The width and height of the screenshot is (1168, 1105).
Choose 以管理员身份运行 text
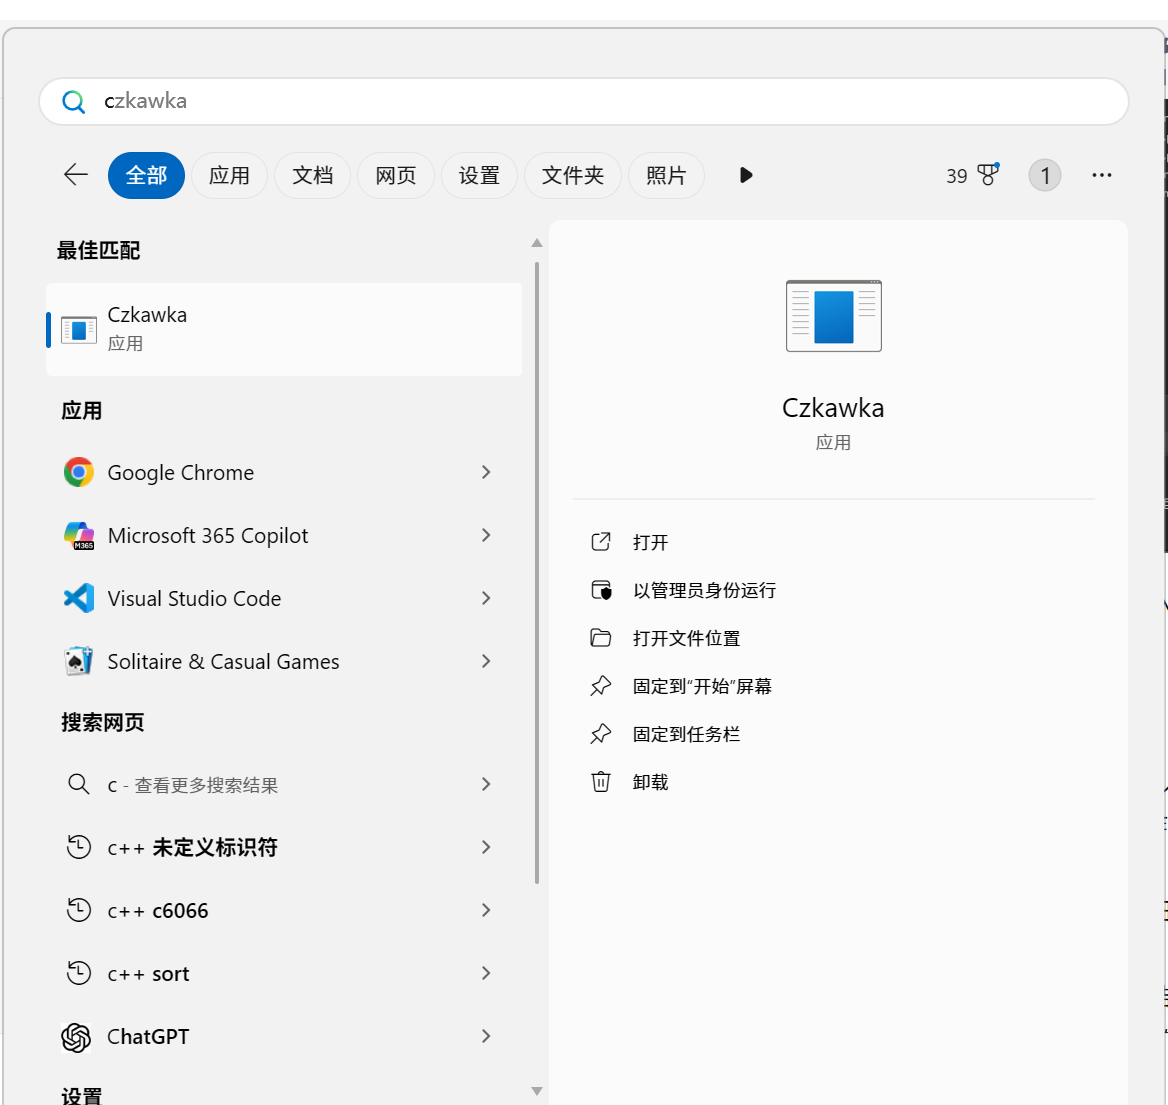pos(705,590)
